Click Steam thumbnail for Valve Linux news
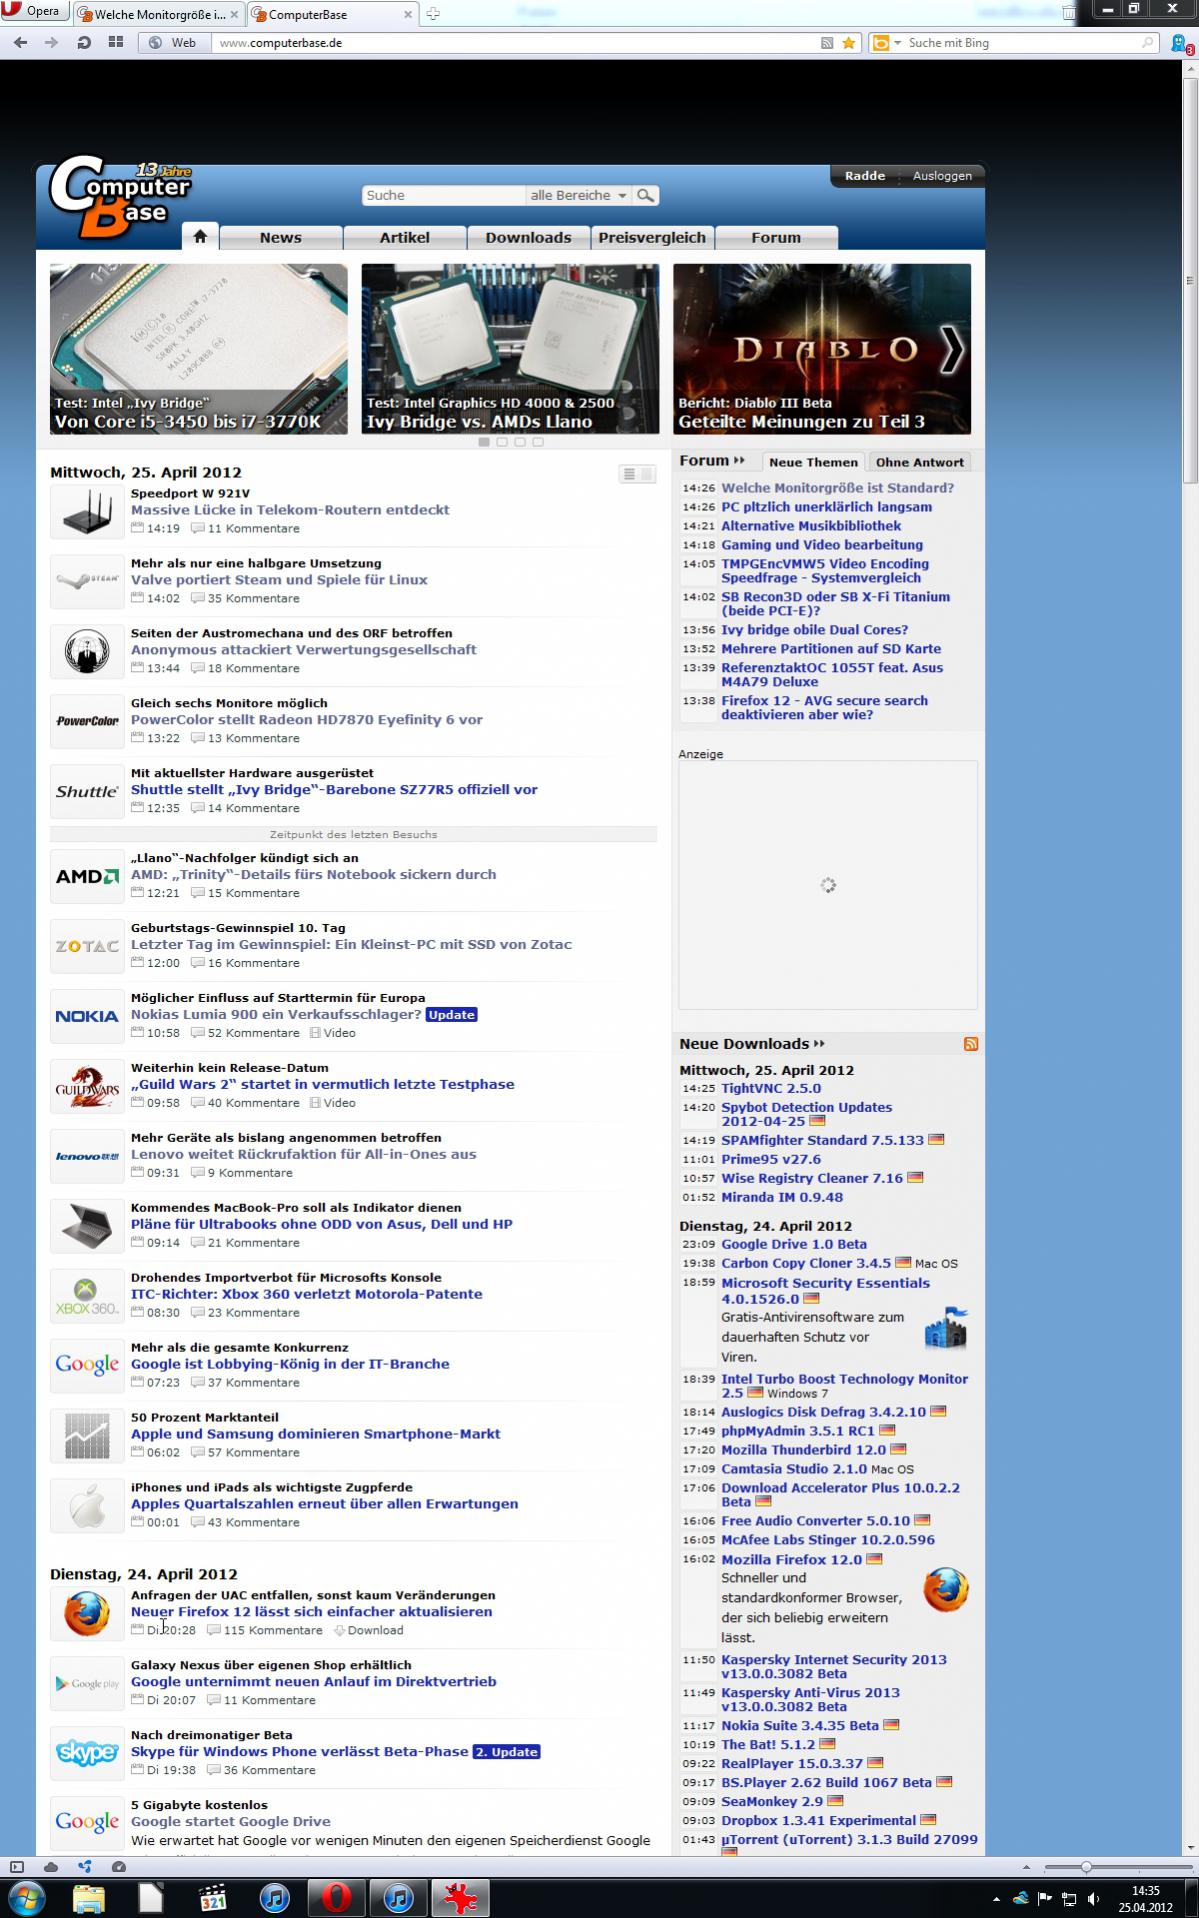This screenshot has width=1199, height=1918. [x=87, y=581]
